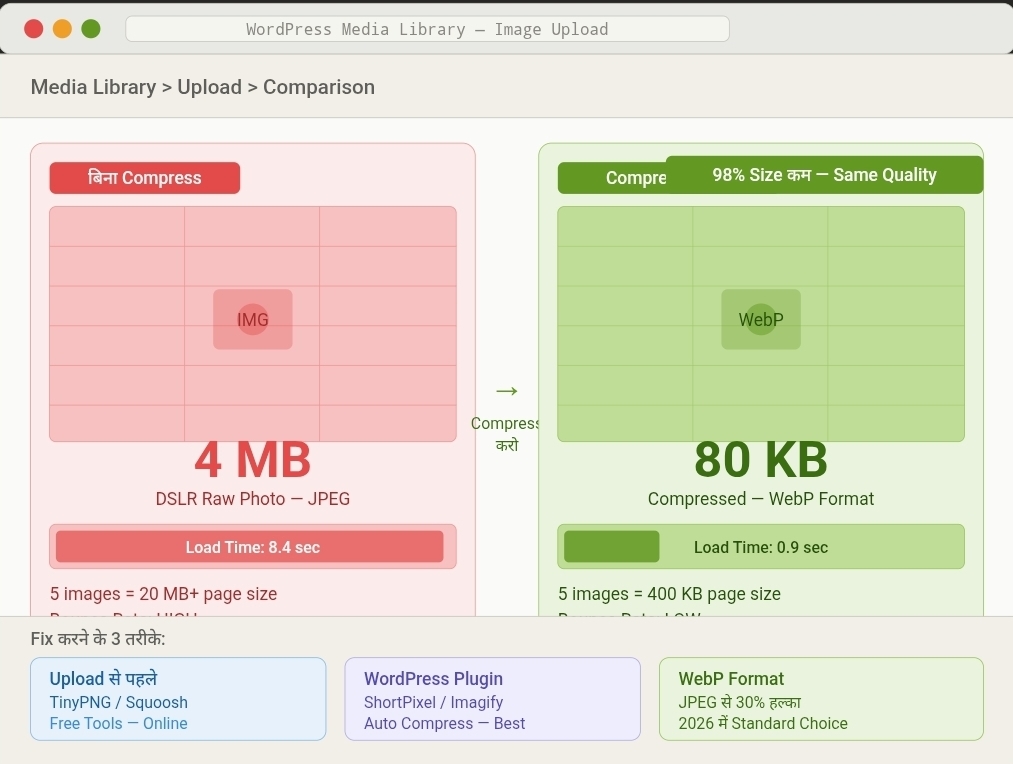Click Free Tools — Online link

pos(119,723)
